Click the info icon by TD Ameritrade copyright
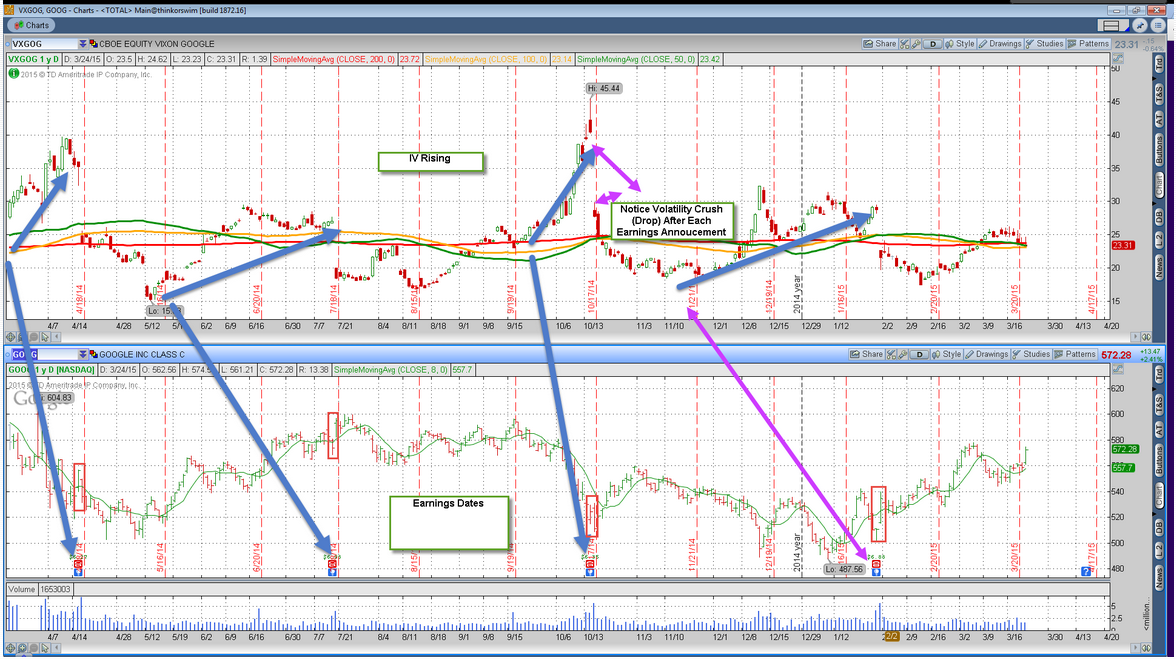Image resolution: width=1176 pixels, height=659 pixels. [x=14, y=73]
